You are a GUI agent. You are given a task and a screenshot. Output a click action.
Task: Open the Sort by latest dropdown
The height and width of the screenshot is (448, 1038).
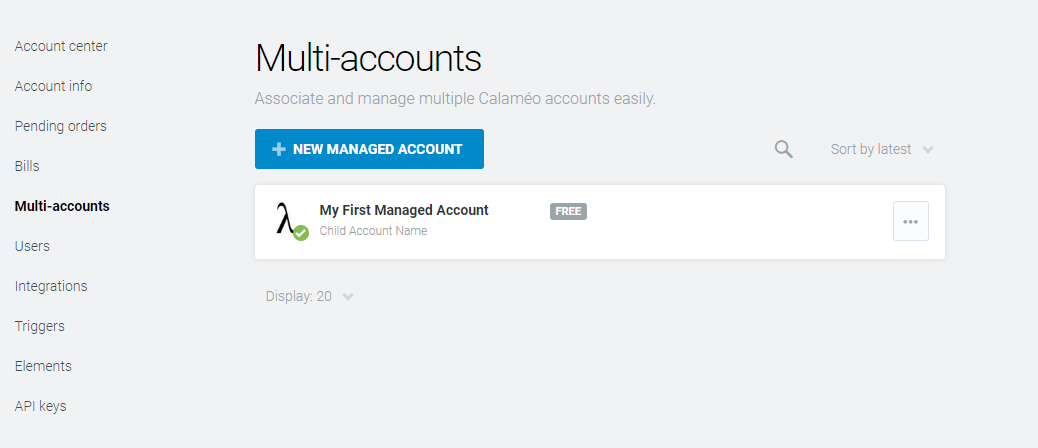(882, 150)
